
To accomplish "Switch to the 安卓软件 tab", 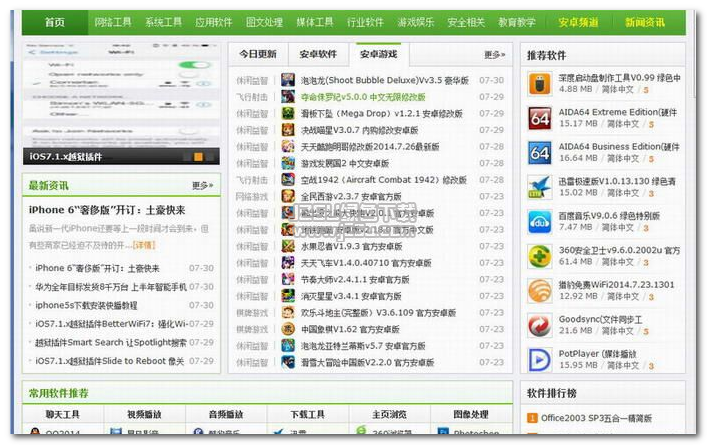I will (x=318, y=54).
